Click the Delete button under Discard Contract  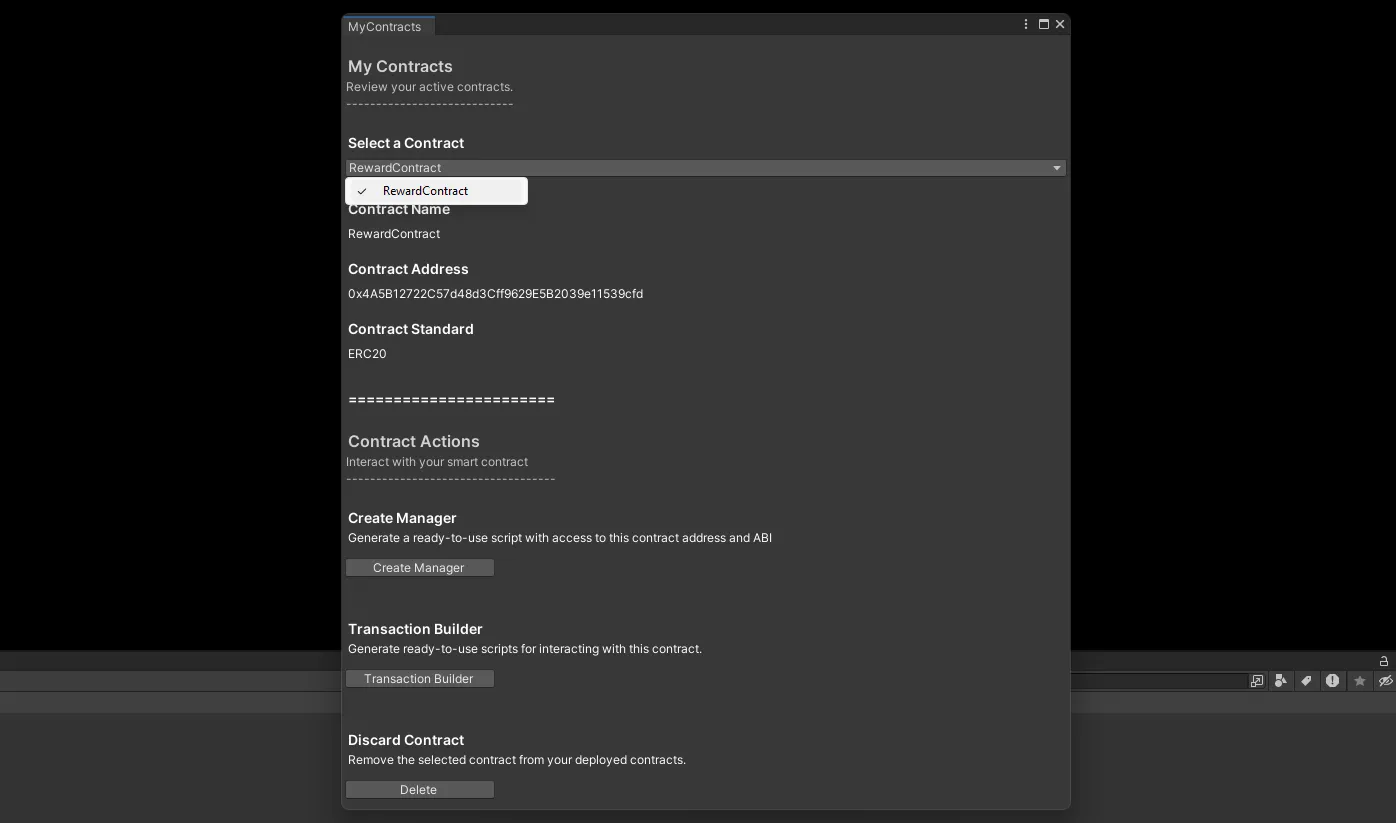(x=419, y=789)
